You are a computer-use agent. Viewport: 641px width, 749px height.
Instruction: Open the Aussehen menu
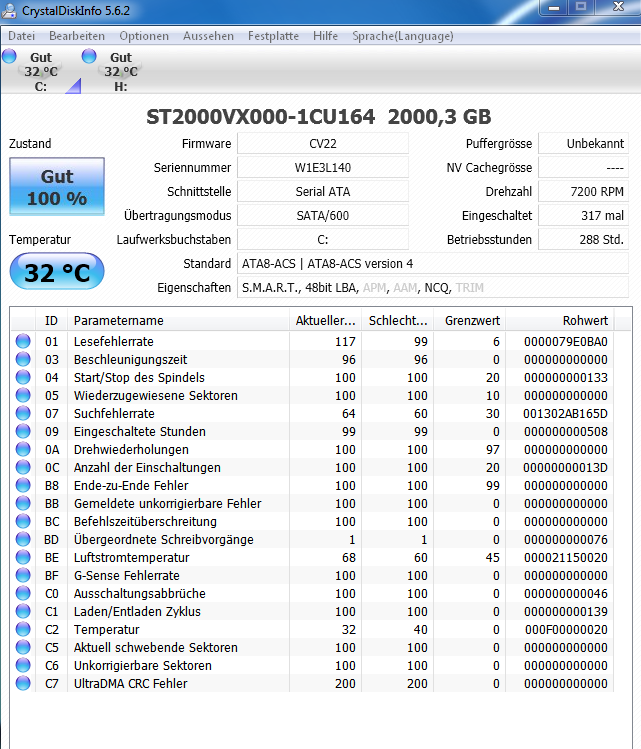click(208, 36)
